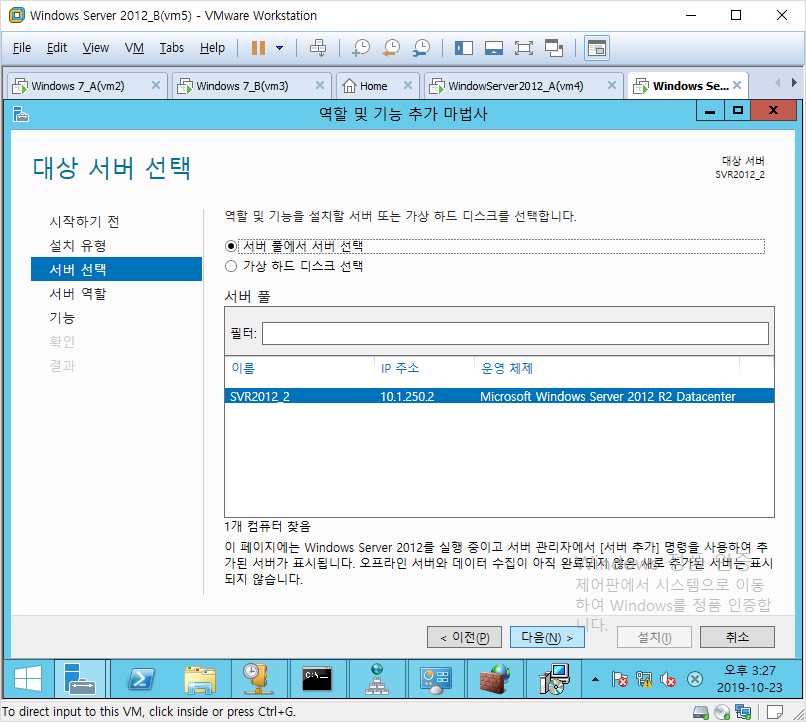806x722 pixels.
Task: Open the volume tray icon
Action: pos(668,679)
